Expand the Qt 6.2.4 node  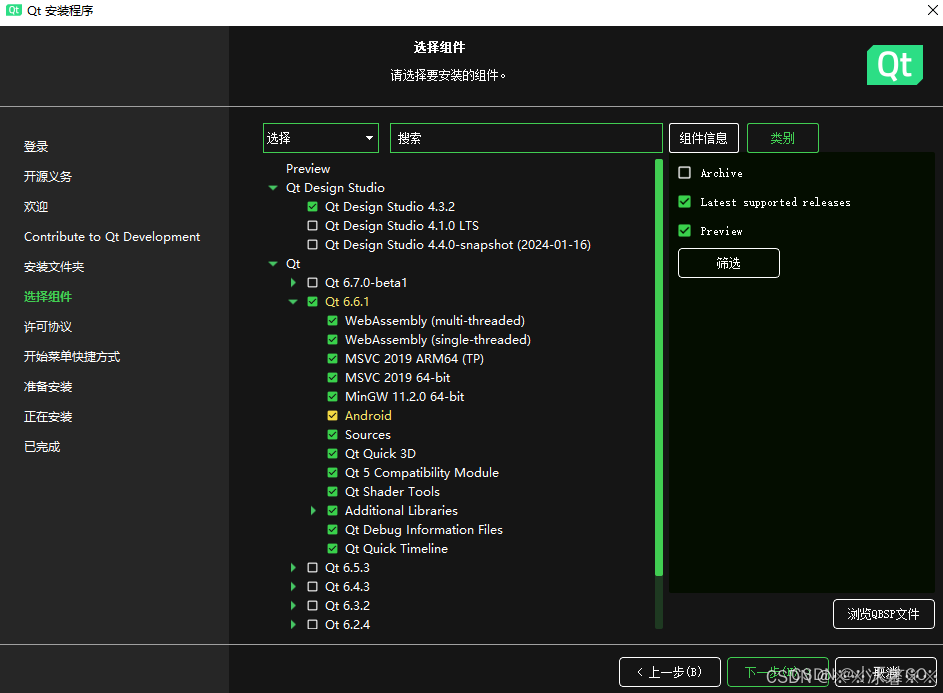pyautogui.click(x=293, y=625)
